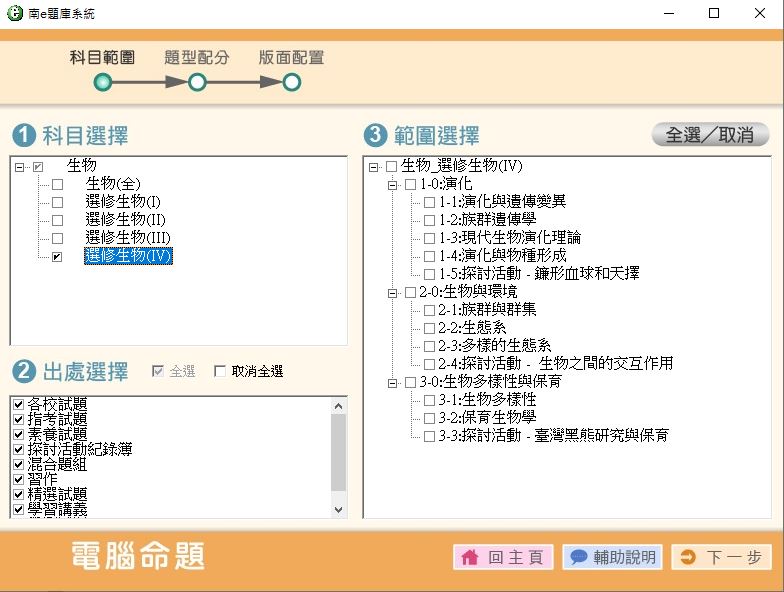This screenshot has height=592, width=784.
Task: Check the 2-0:生物與環境 checkbox
Action: (410, 292)
